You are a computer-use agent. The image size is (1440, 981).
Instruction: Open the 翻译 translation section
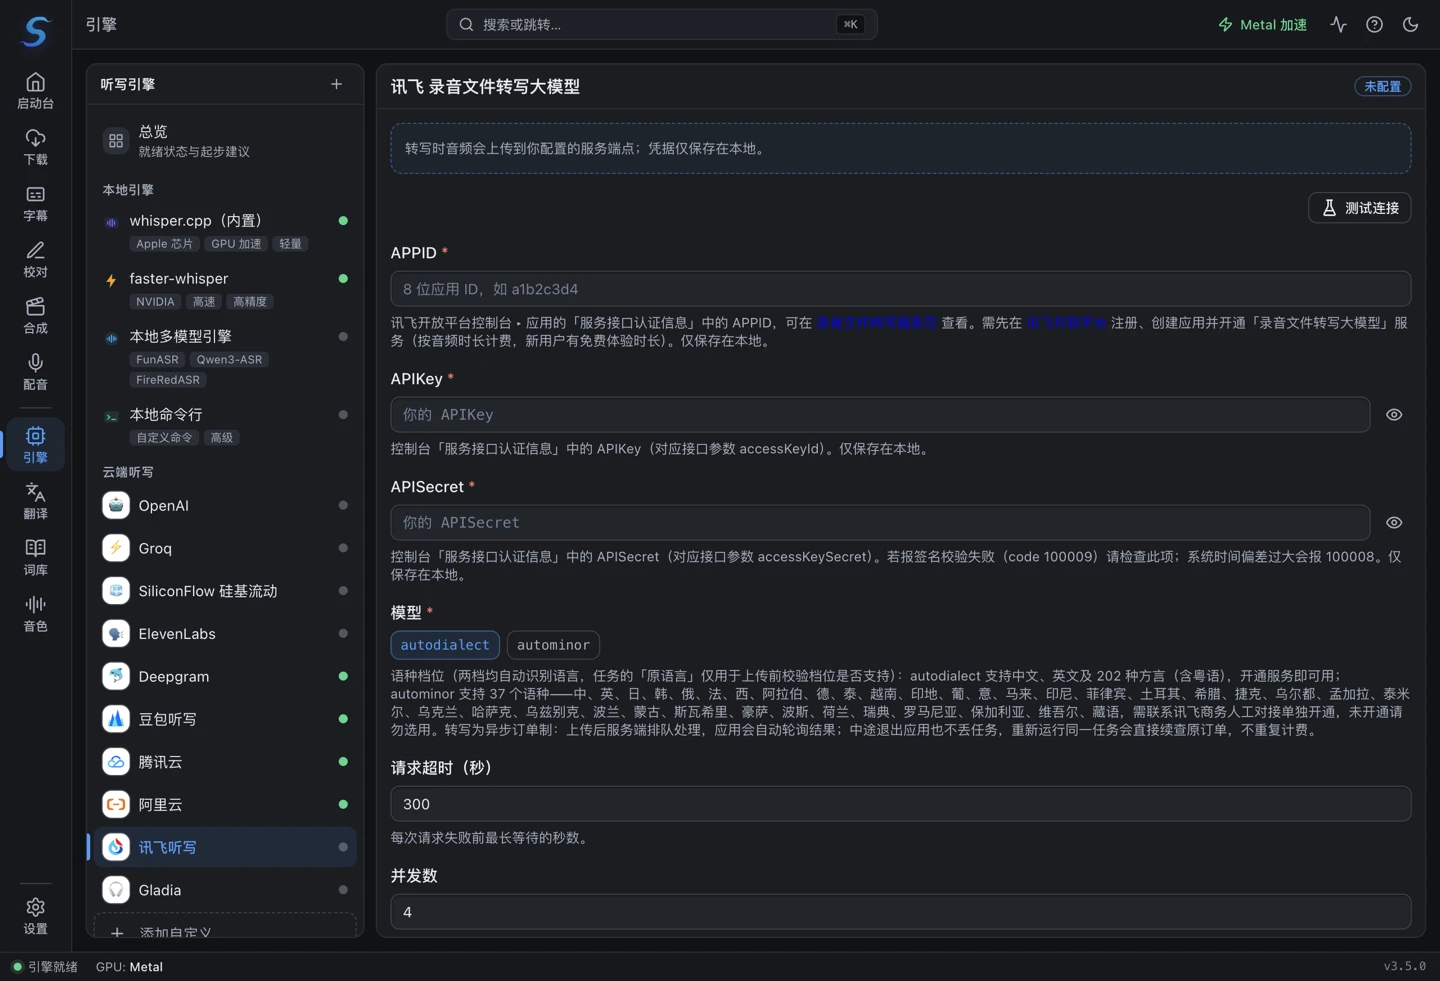35,500
